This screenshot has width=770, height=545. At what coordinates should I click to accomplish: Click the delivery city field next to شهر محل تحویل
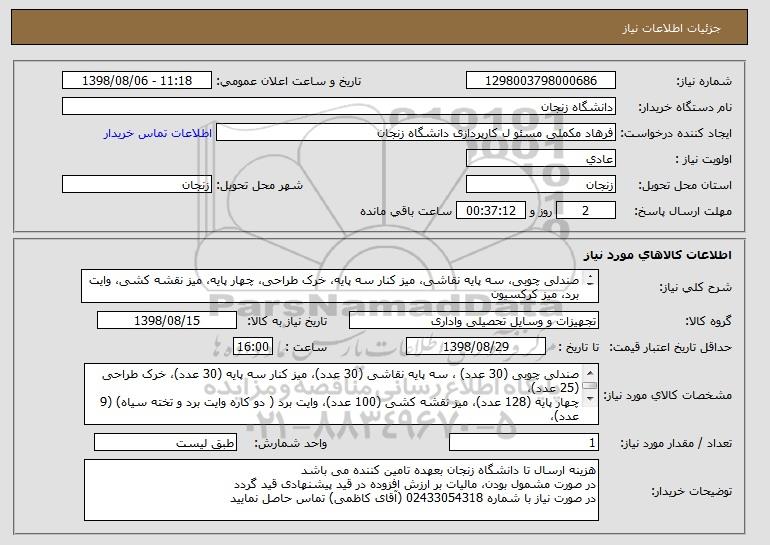pos(137,185)
